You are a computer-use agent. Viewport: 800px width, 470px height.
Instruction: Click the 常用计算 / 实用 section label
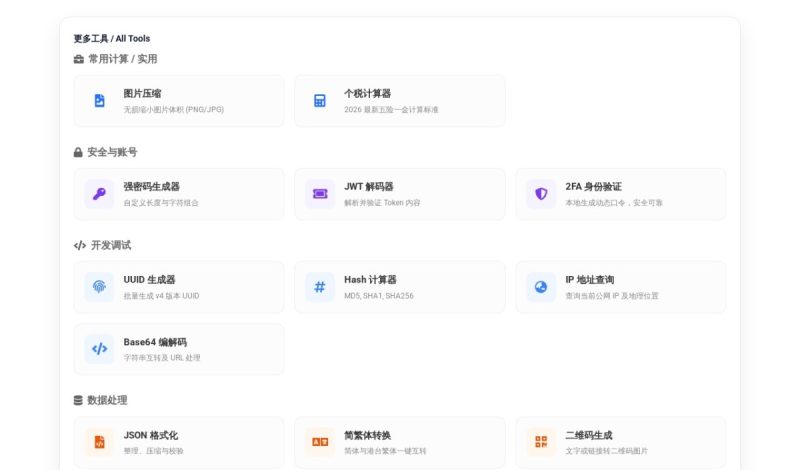pos(123,59)
